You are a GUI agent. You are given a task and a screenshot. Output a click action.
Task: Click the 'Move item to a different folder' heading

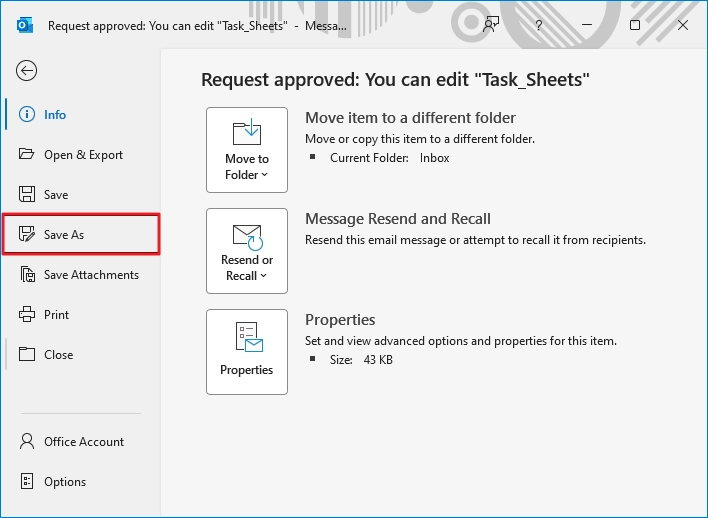click(410, 118)
